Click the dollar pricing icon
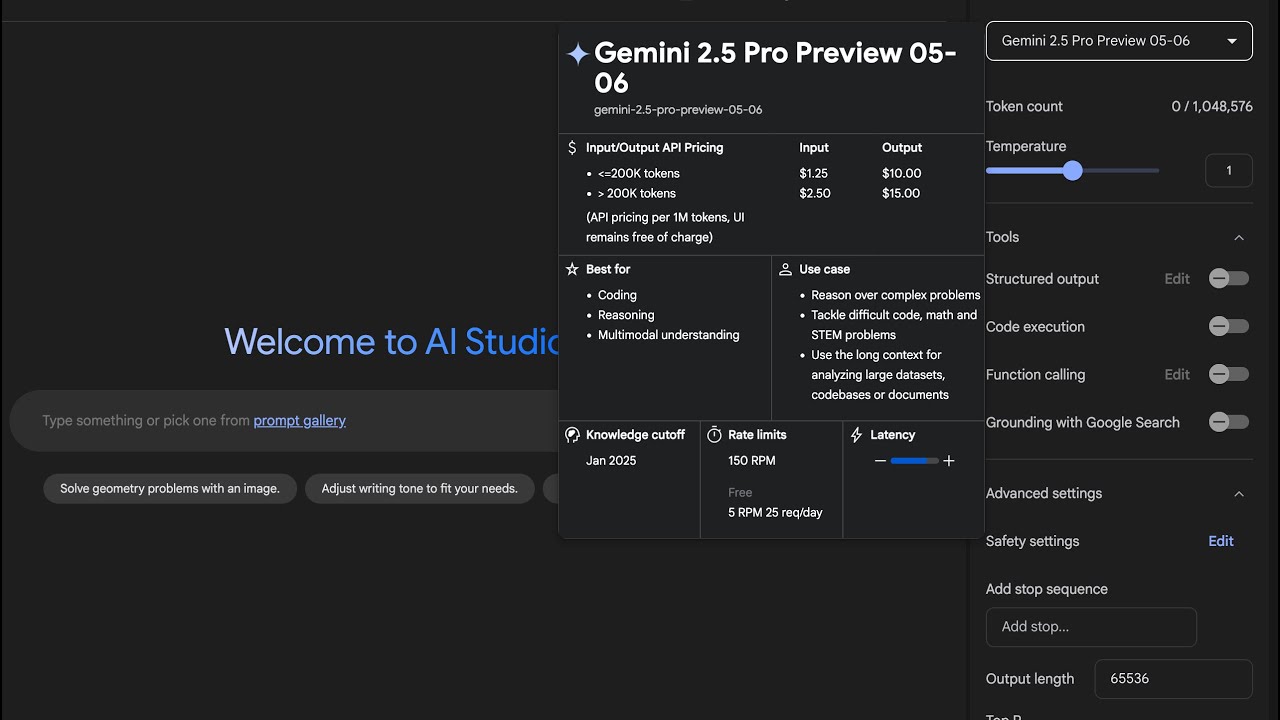The height and width of the screenshot is (720, 1280). coord(572,147)
